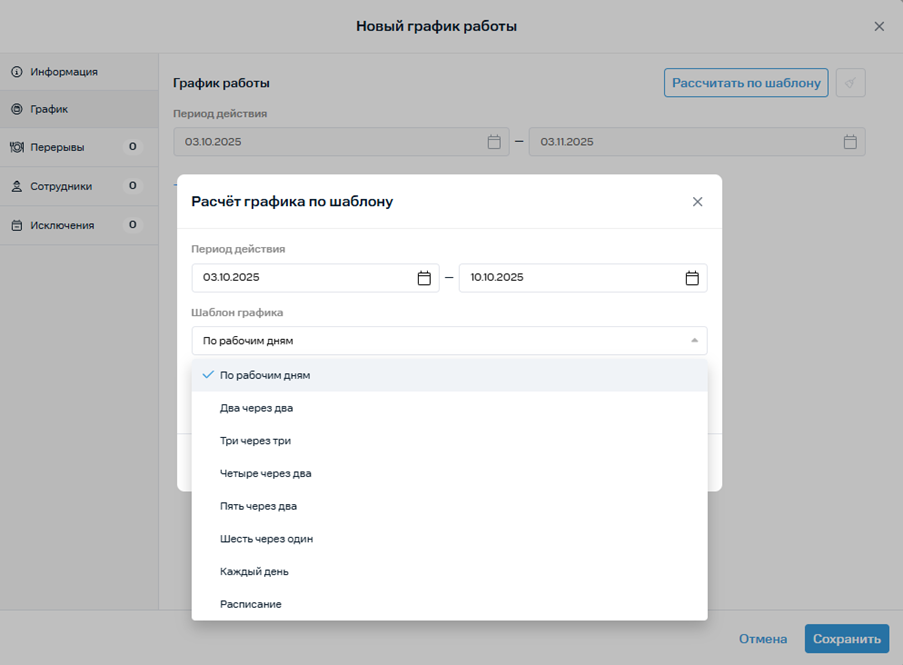Pick Расписание from template list
903x665 pixels.
250,604
